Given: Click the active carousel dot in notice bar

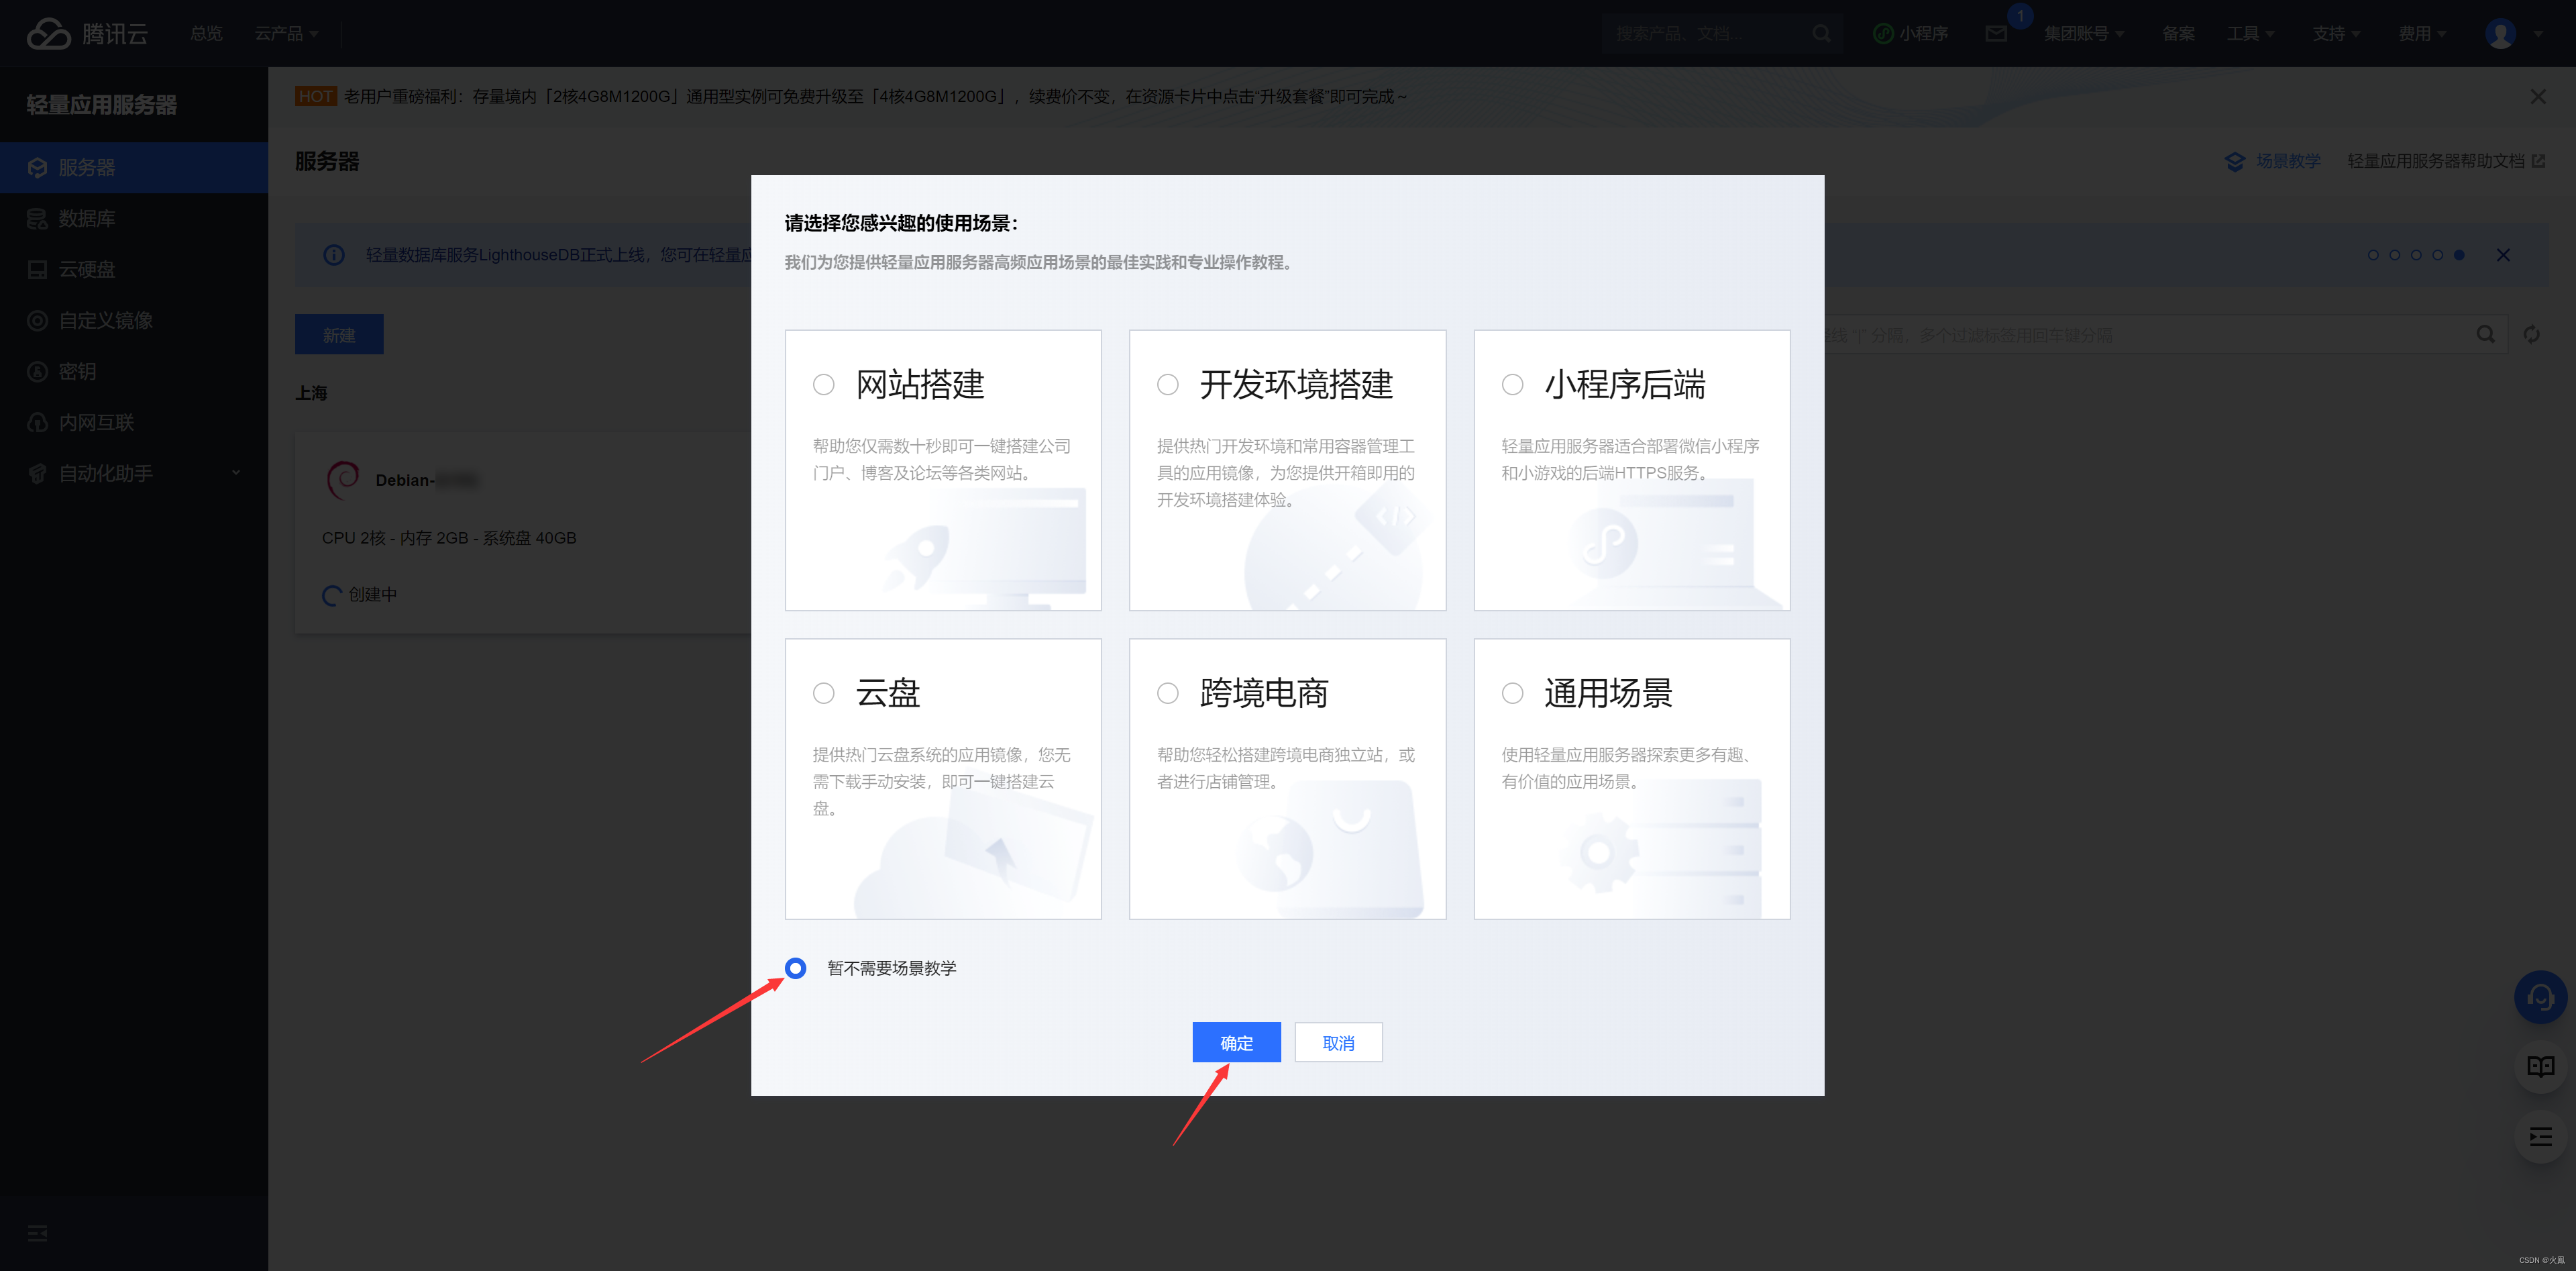Looking at the screenshot, I should pyautogui.click(x=2459, y=255).
